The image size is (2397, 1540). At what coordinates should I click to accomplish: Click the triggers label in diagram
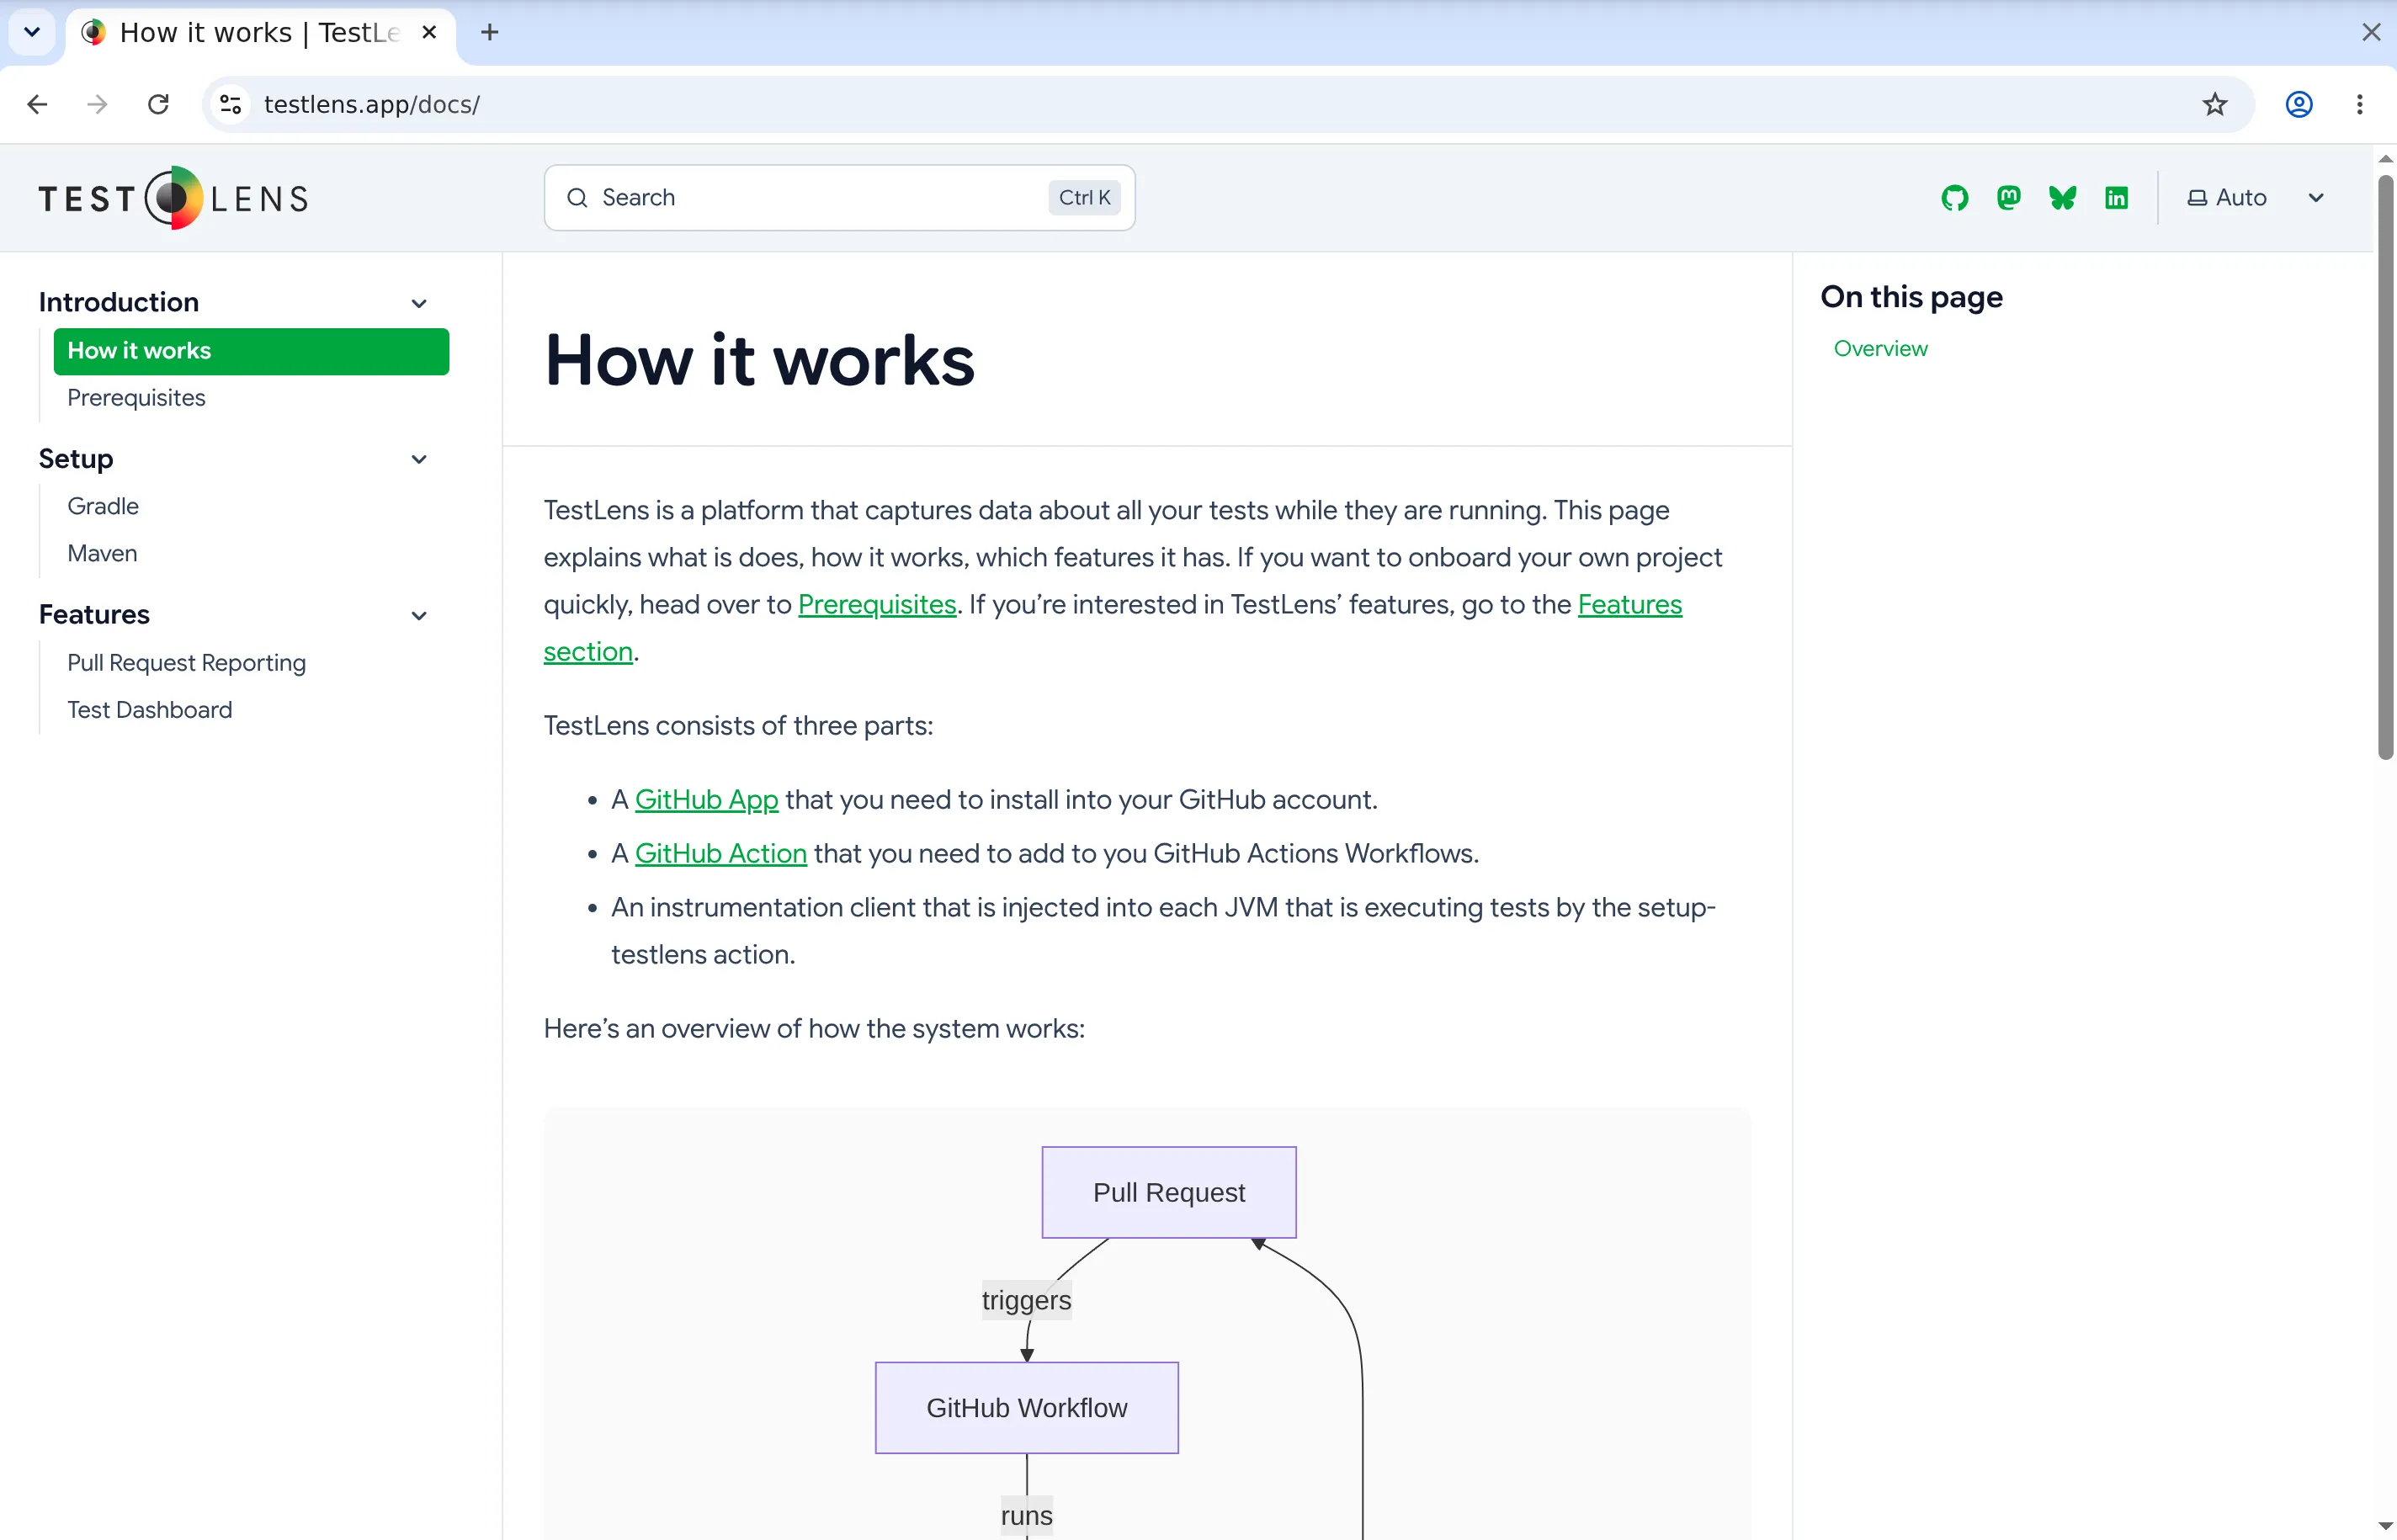1026,1300
